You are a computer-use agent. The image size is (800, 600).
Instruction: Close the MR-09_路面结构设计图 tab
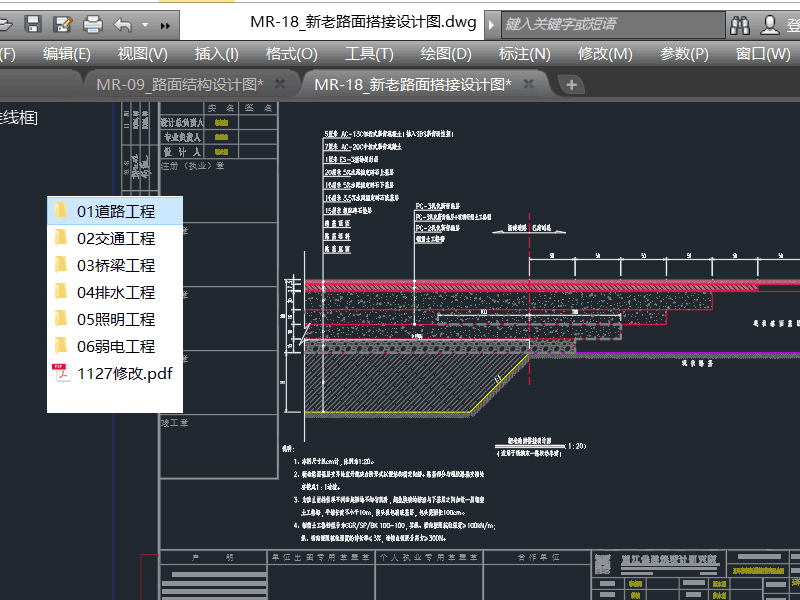tap(280, 84)
